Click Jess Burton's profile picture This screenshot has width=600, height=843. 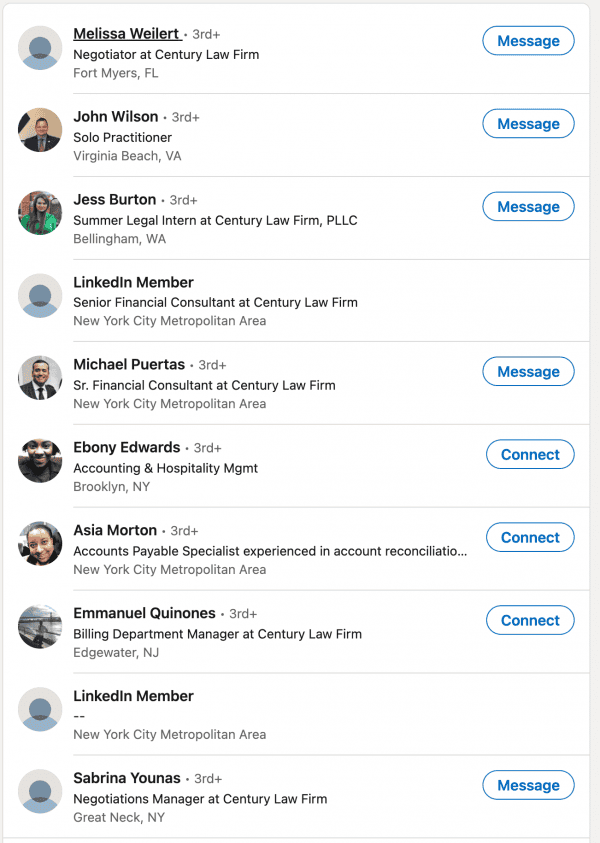(x=40, y=213)
